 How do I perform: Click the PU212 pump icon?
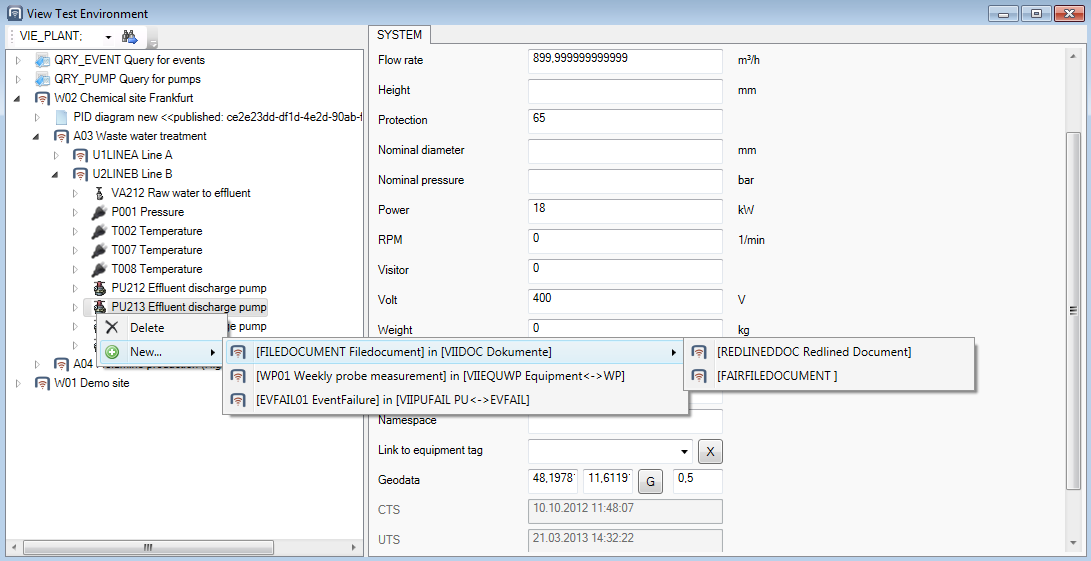[99, 288]
